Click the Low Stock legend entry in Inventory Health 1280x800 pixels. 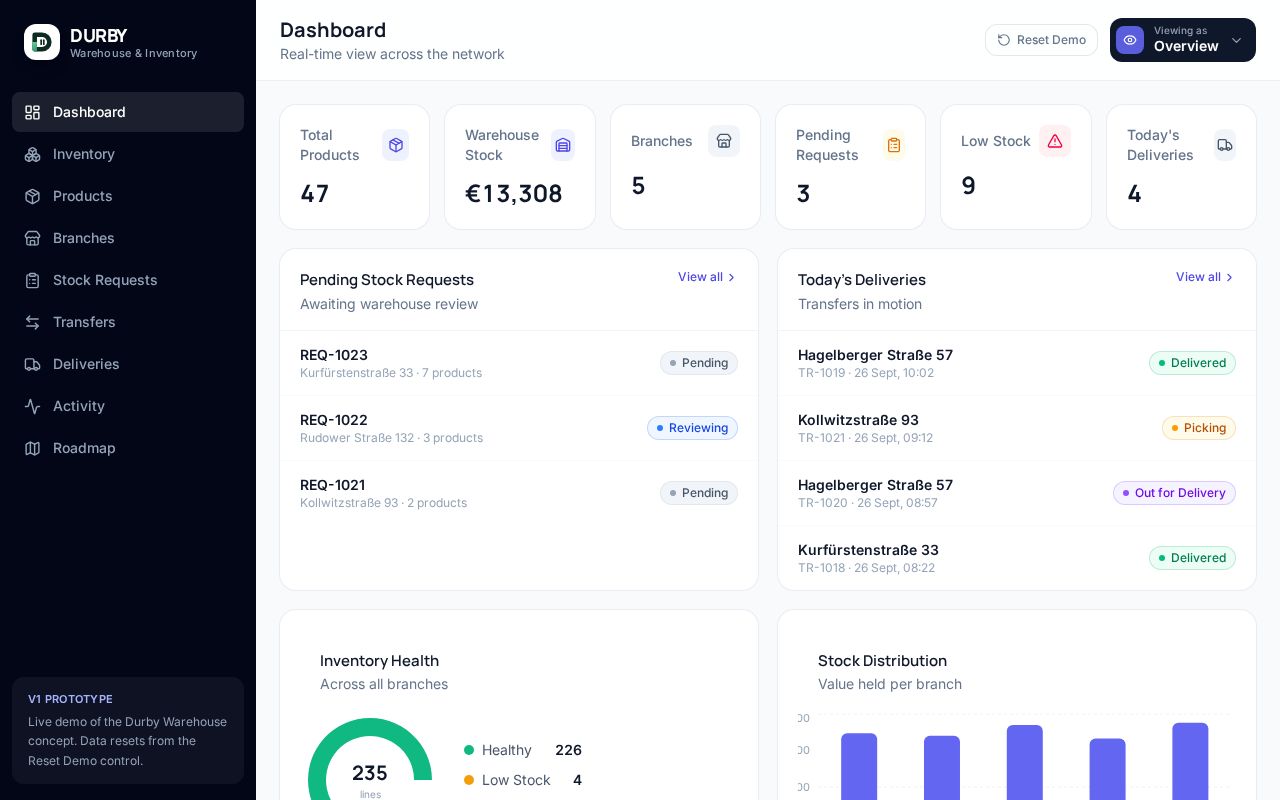[523, 780]
